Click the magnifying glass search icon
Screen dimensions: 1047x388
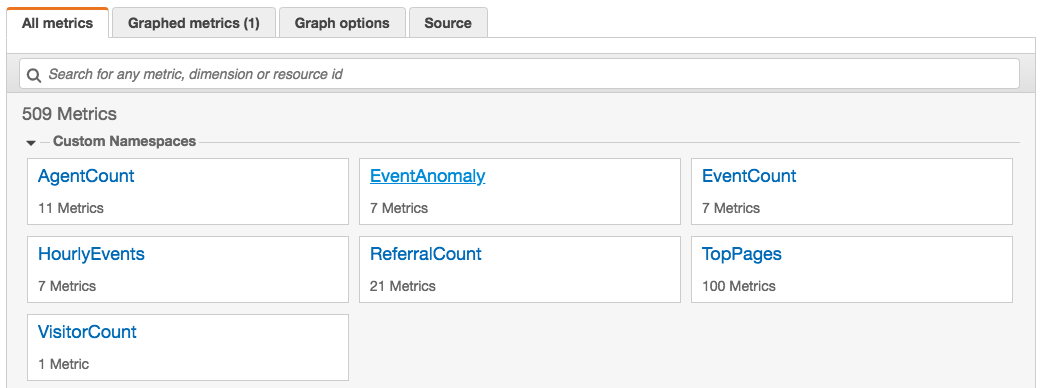(x=33, y=74)
